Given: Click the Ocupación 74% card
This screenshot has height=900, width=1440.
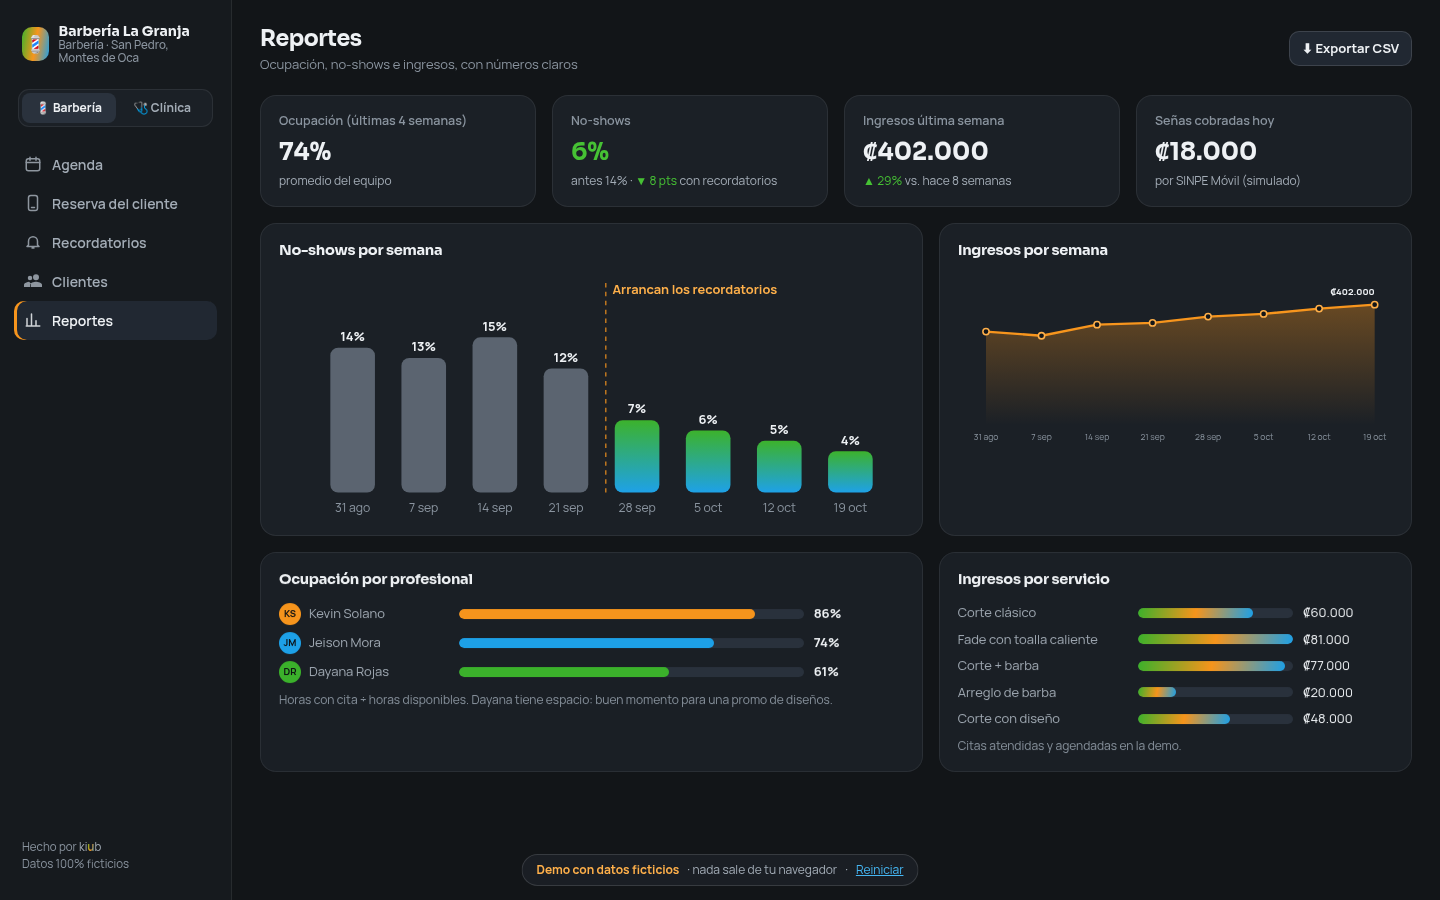Looking at the screenshot, I should [x=398, y=151].
